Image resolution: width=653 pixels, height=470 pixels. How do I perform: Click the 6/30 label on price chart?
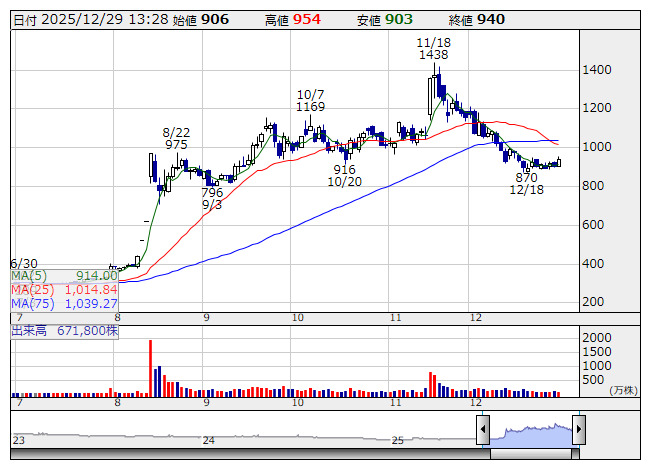(x=24, y=264)
